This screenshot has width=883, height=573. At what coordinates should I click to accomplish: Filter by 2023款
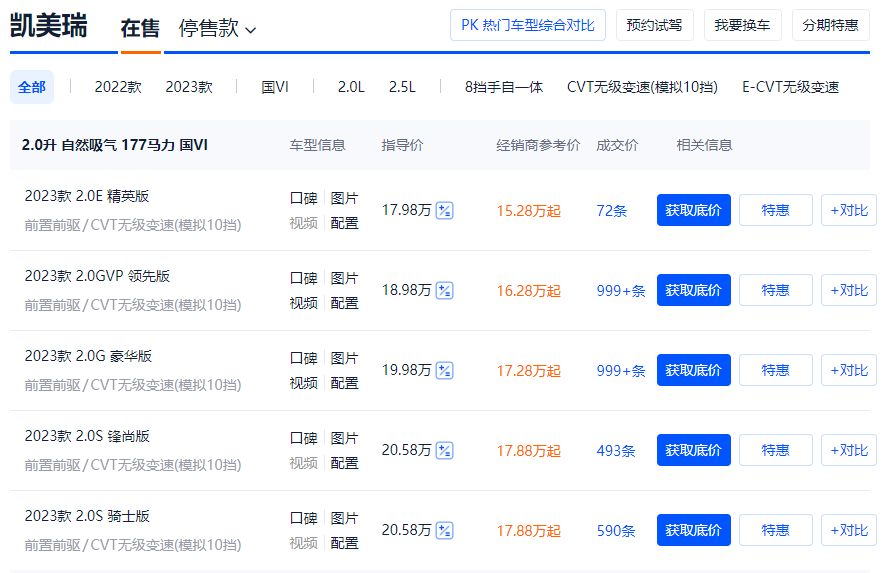point(189,87)
